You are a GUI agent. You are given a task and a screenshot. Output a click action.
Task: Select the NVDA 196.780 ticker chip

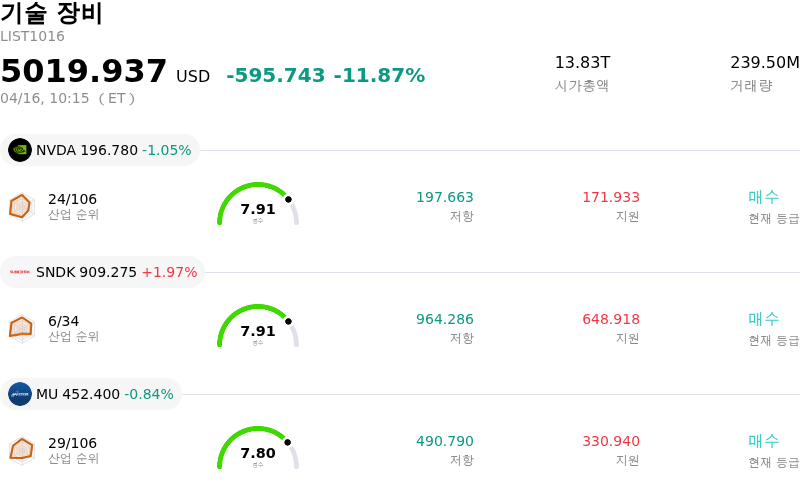pos(100,150)
